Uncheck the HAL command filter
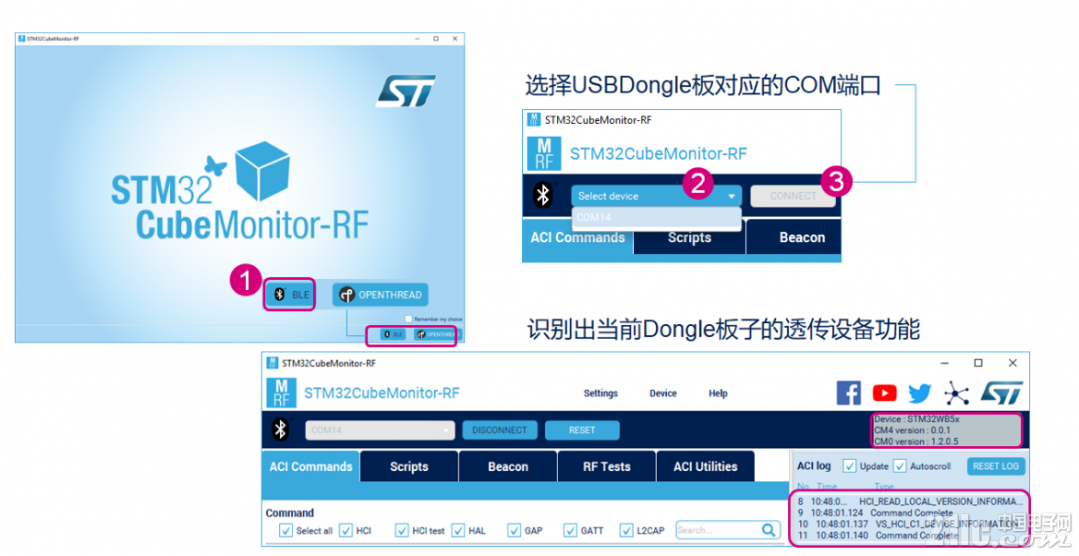 point(458,531)
